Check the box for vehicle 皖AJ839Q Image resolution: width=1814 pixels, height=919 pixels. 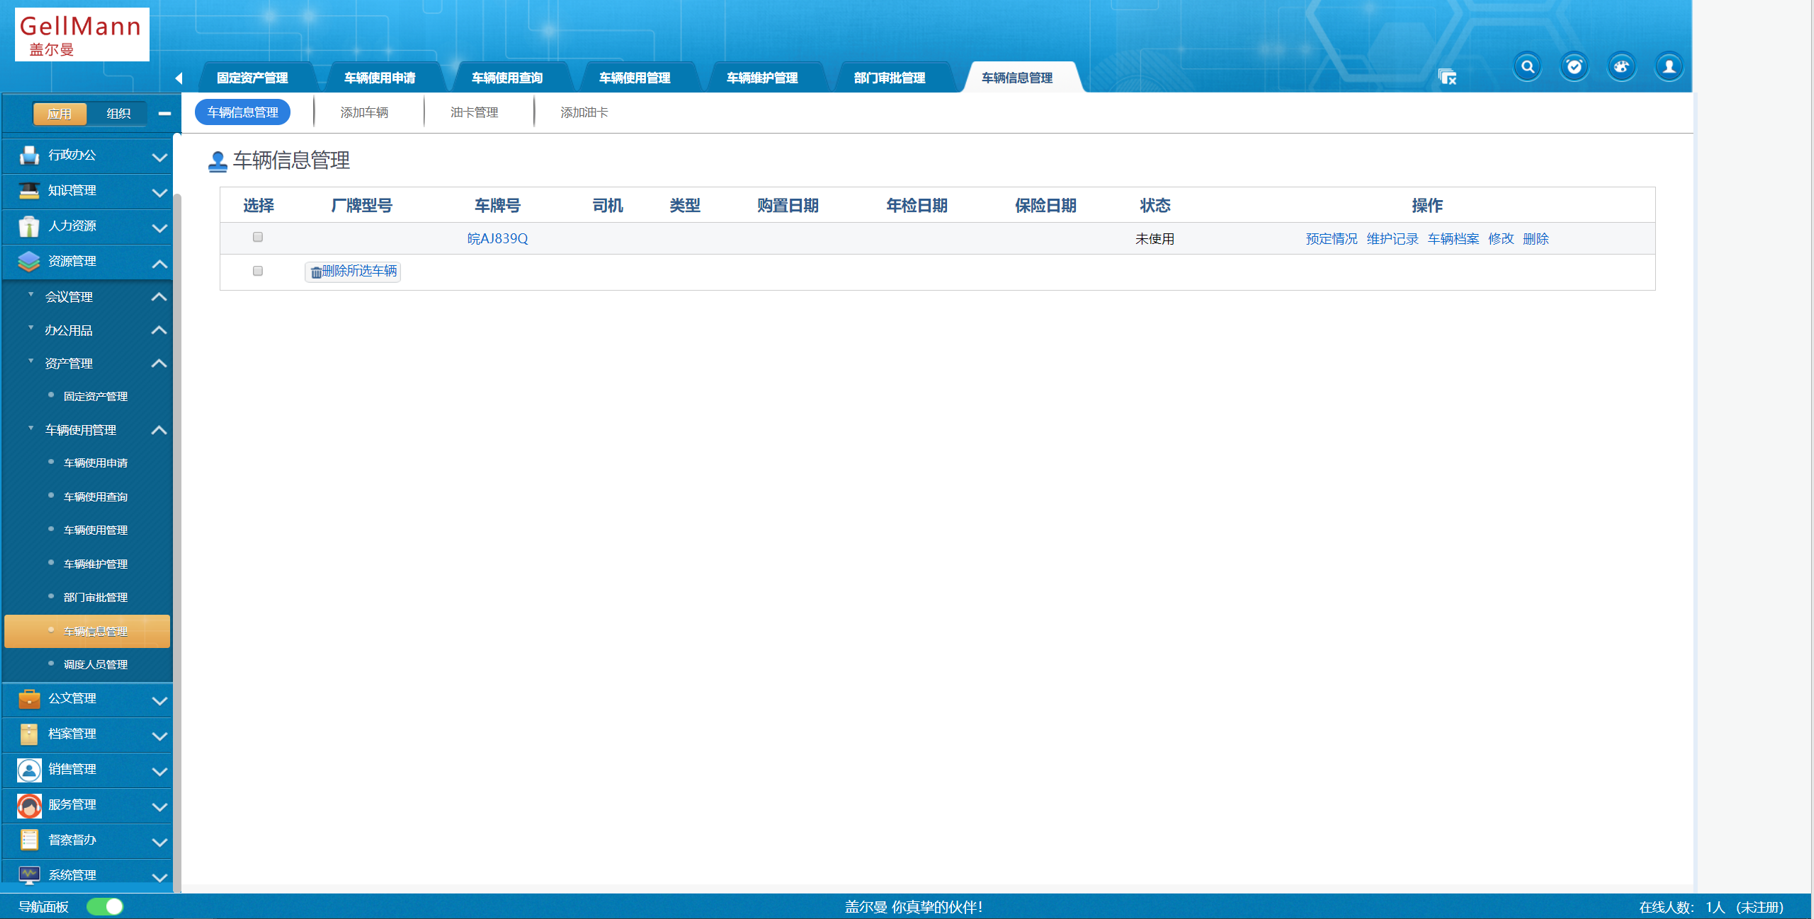258,238
